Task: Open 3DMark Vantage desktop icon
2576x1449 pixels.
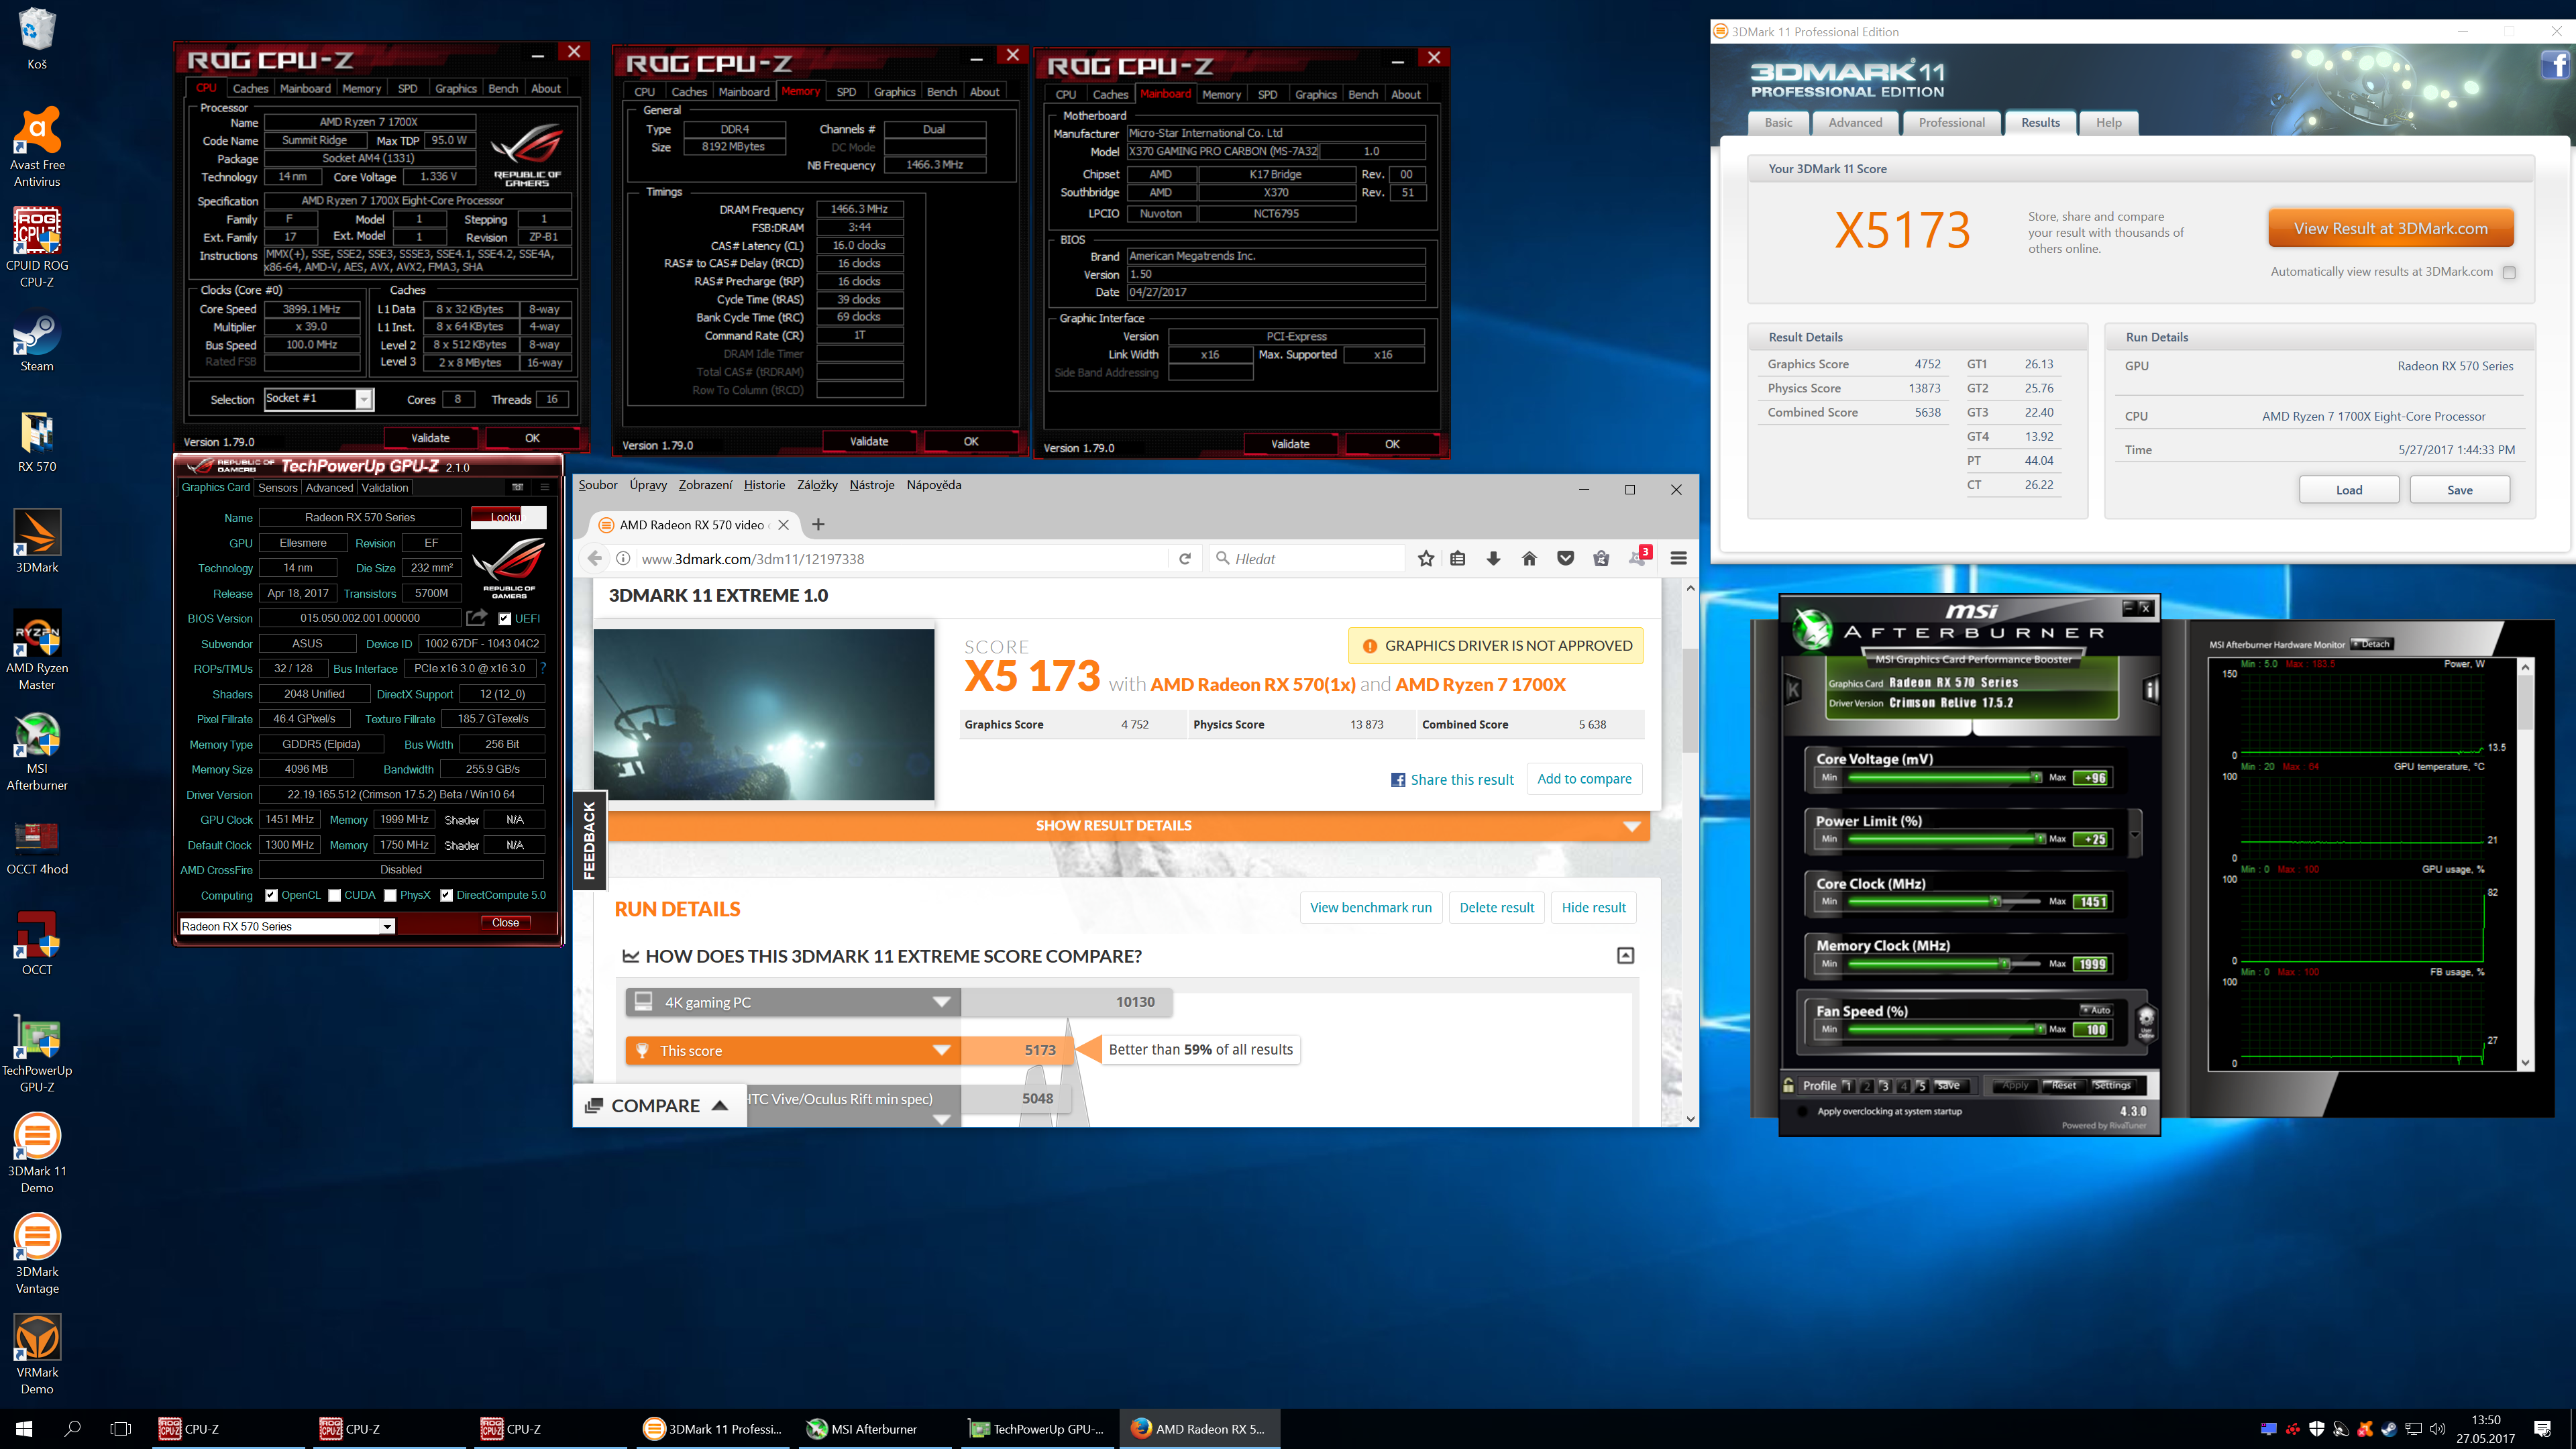Action: click(x=37, y=1254)
